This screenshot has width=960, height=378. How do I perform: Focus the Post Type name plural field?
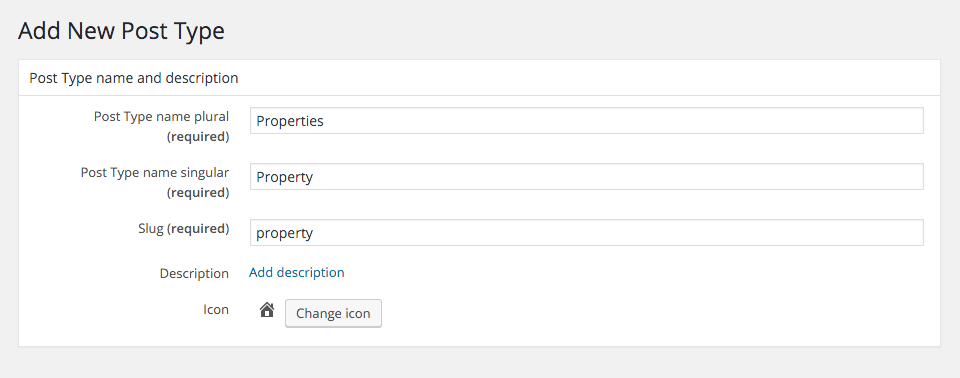(587, 121)
